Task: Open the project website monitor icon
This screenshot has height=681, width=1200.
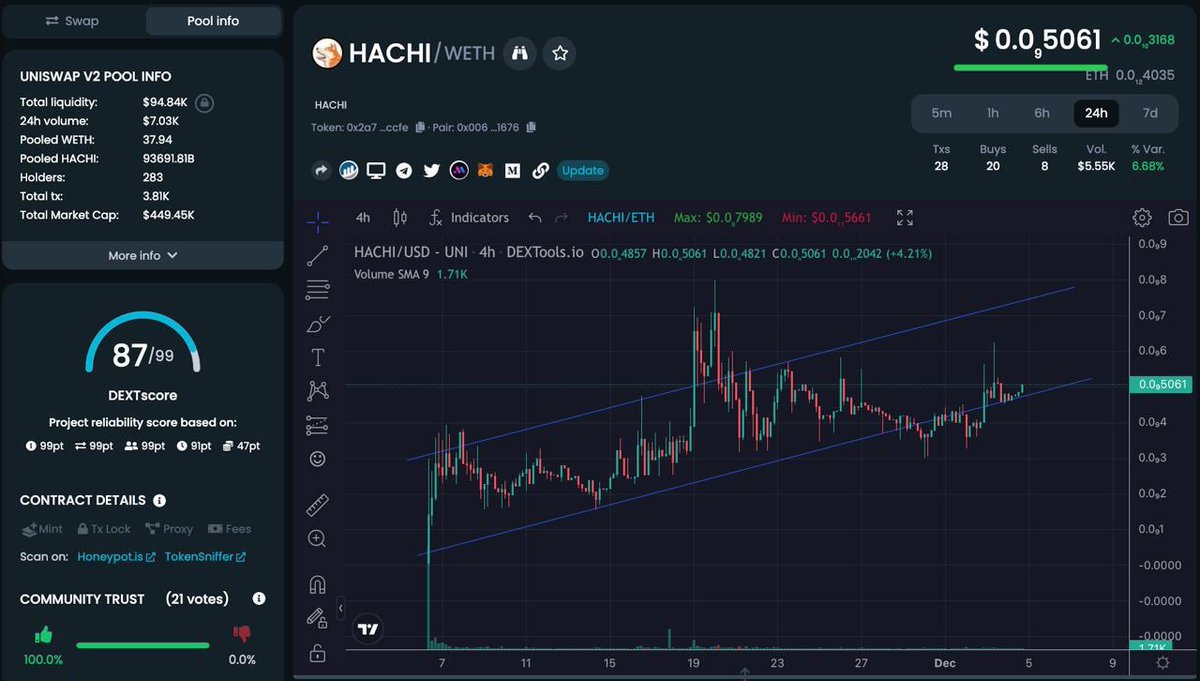Action: [x=376, y=170]
